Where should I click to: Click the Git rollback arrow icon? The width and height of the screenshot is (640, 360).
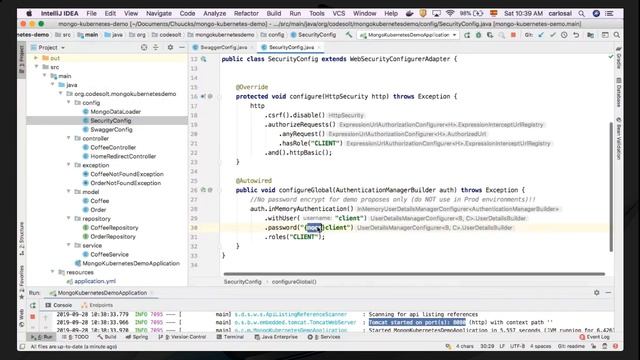576,35
